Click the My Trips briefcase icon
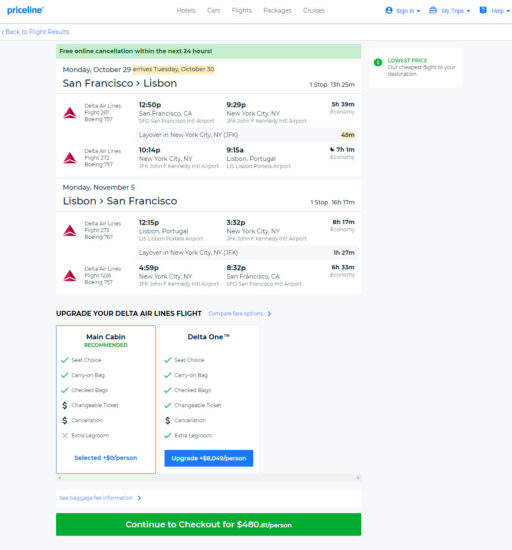The image size is (512, 550). pyautogui.click(x=433, y=11)
